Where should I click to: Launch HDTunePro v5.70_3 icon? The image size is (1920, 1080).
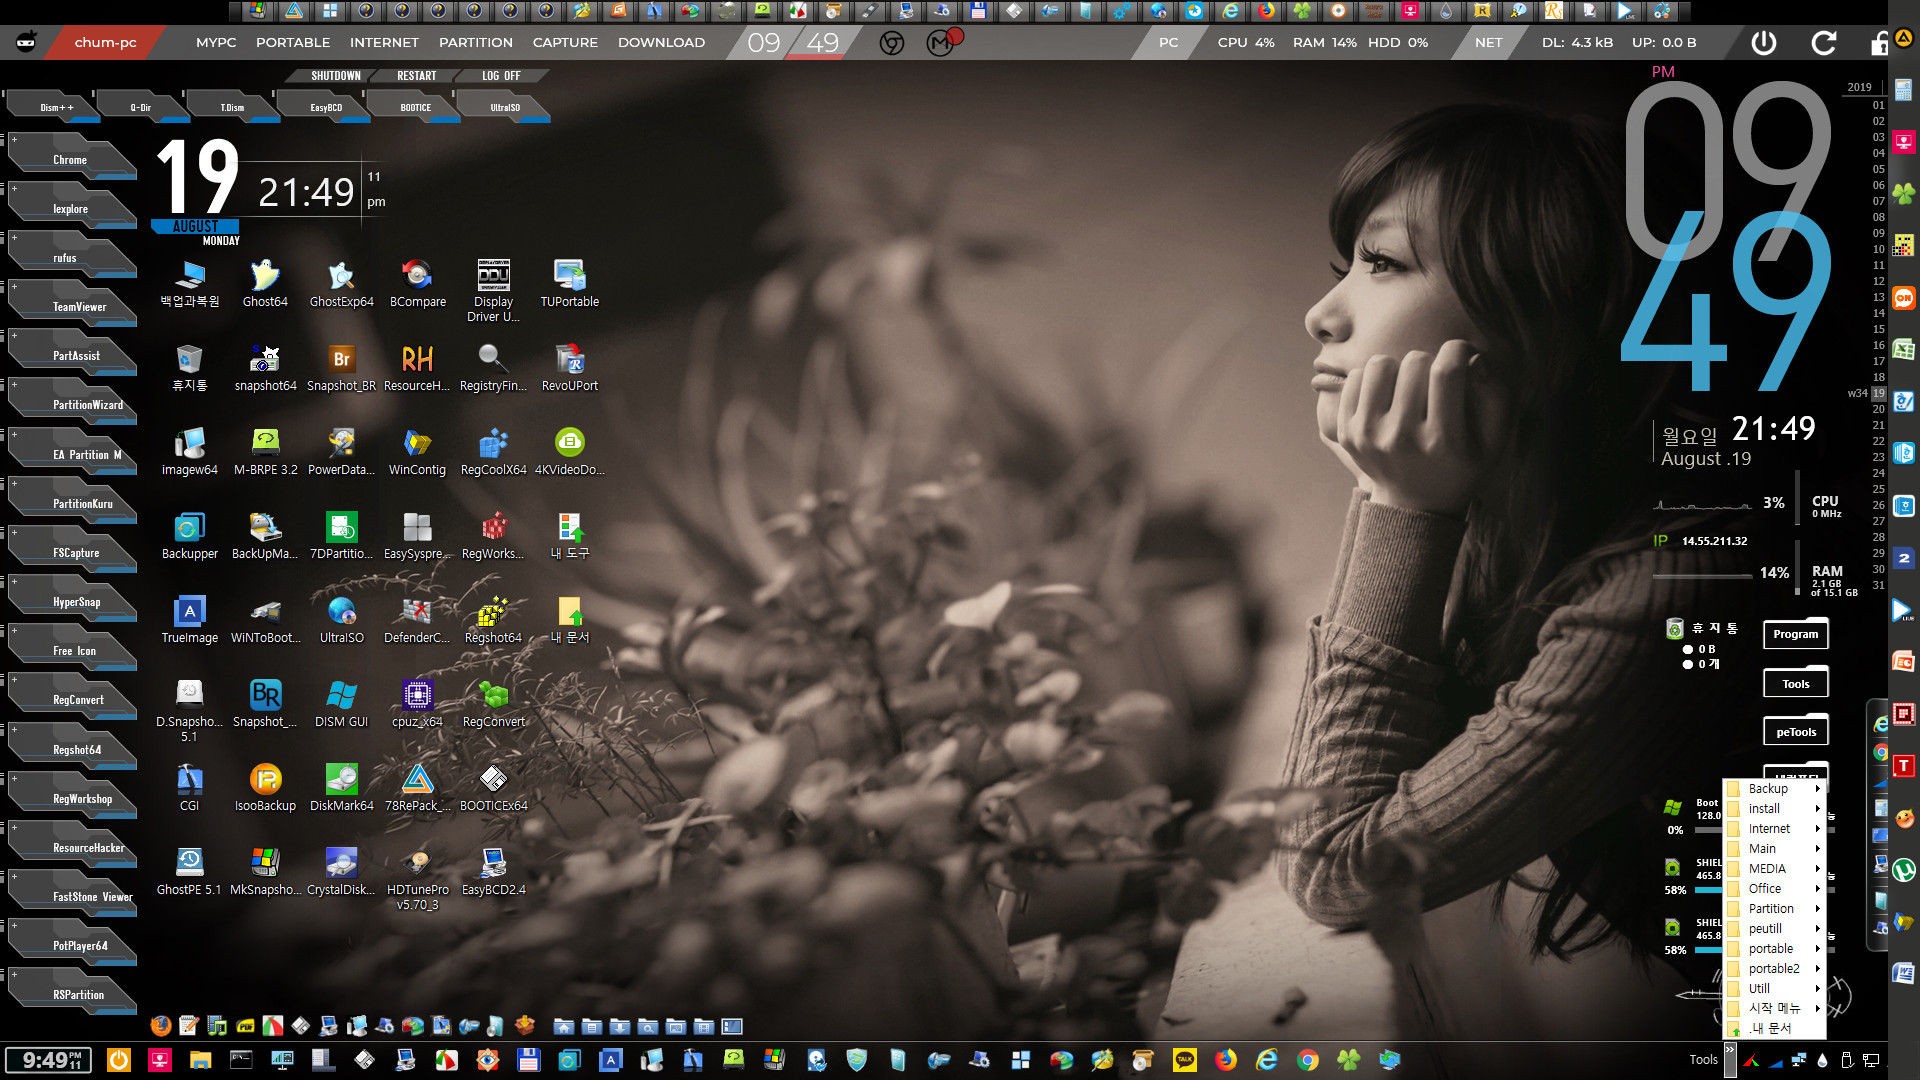tap(417, 879)
